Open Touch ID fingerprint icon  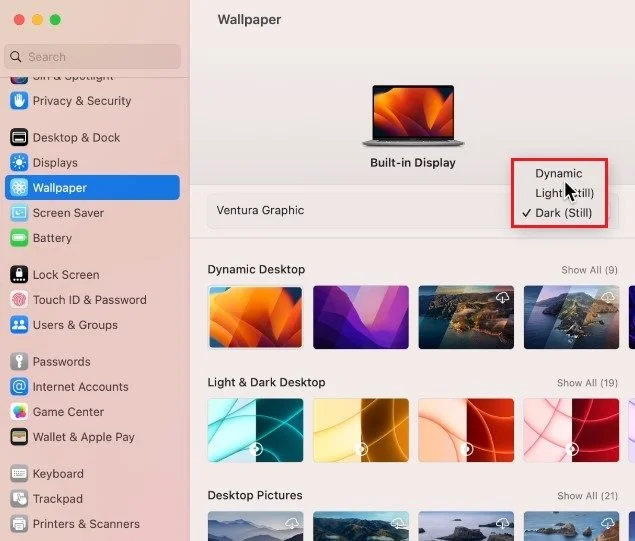19,300
